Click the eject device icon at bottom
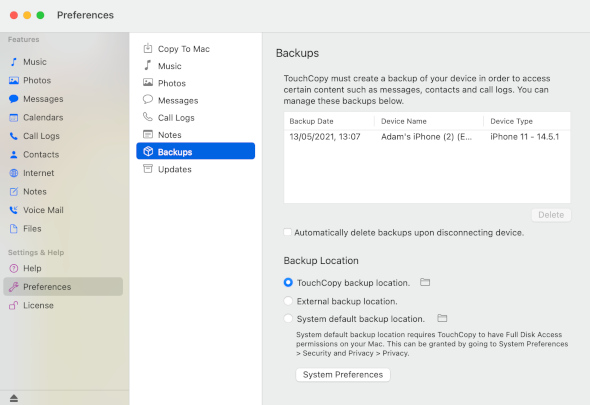This screenshot has width=590, height=405. (x=14, y=398)
